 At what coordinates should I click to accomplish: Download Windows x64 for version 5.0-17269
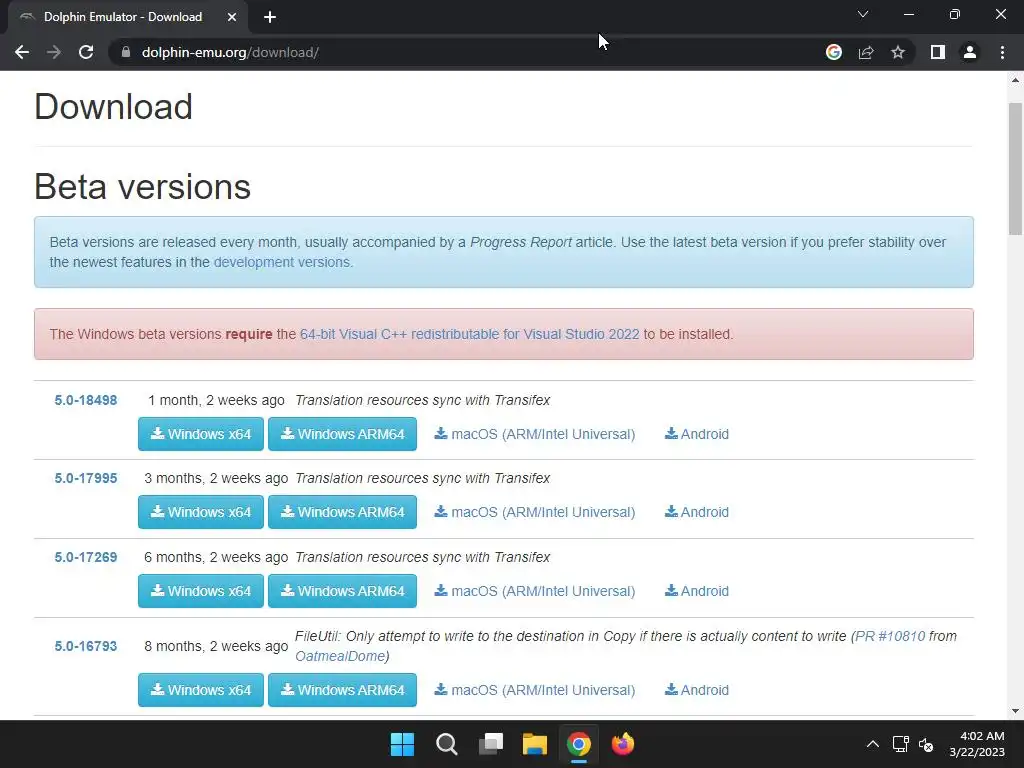pyautogui.click(x=200, y=591)
